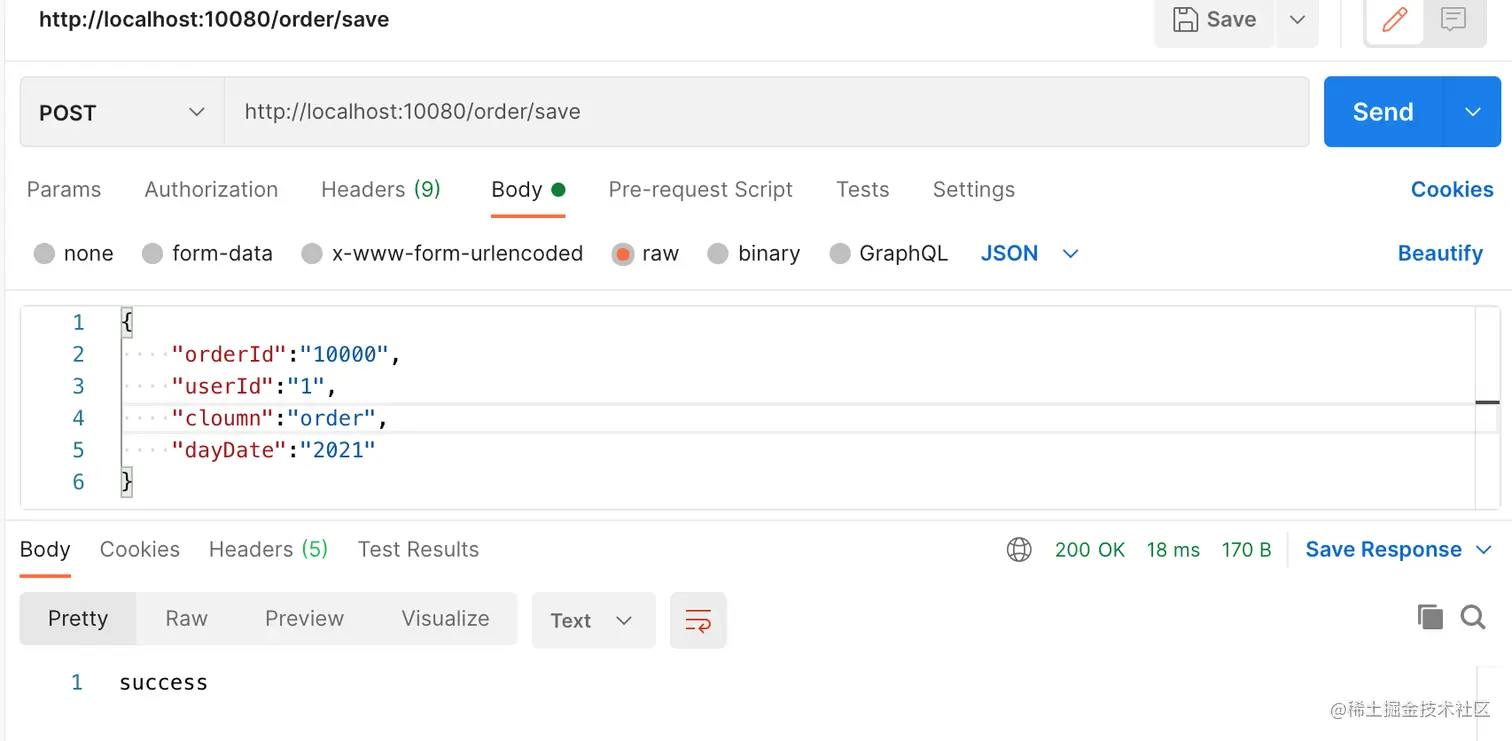Click the globe network icon

(x=1019, y=549)
